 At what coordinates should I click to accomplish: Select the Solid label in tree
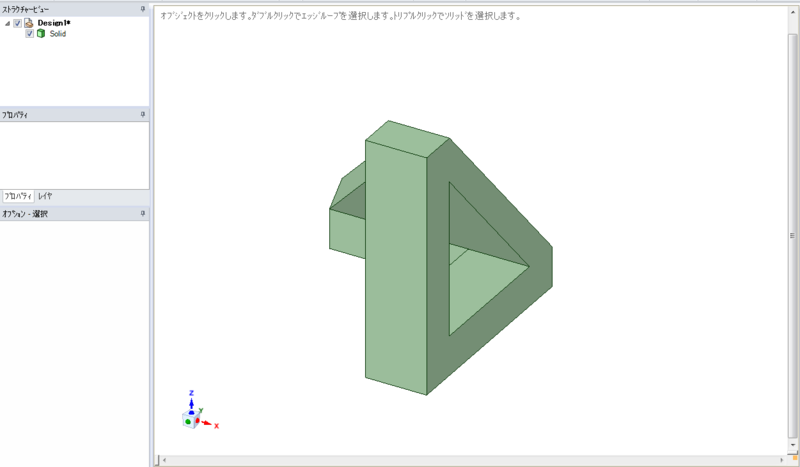click(x=58, y=34)
